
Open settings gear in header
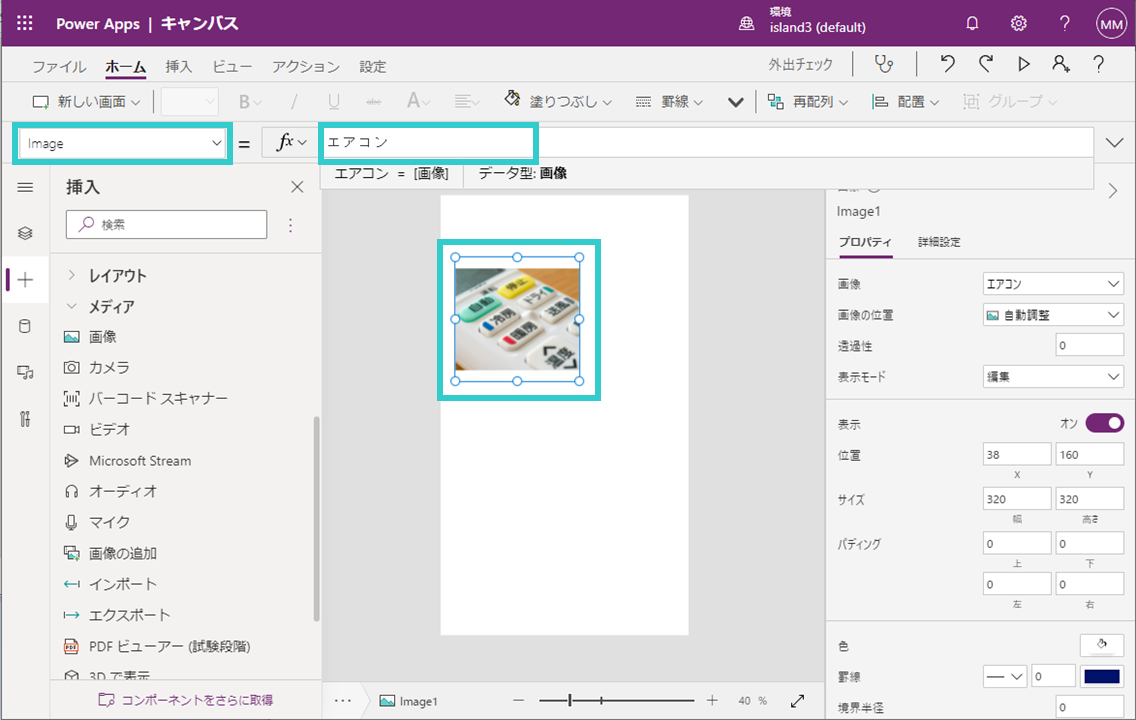point(1019,23)
